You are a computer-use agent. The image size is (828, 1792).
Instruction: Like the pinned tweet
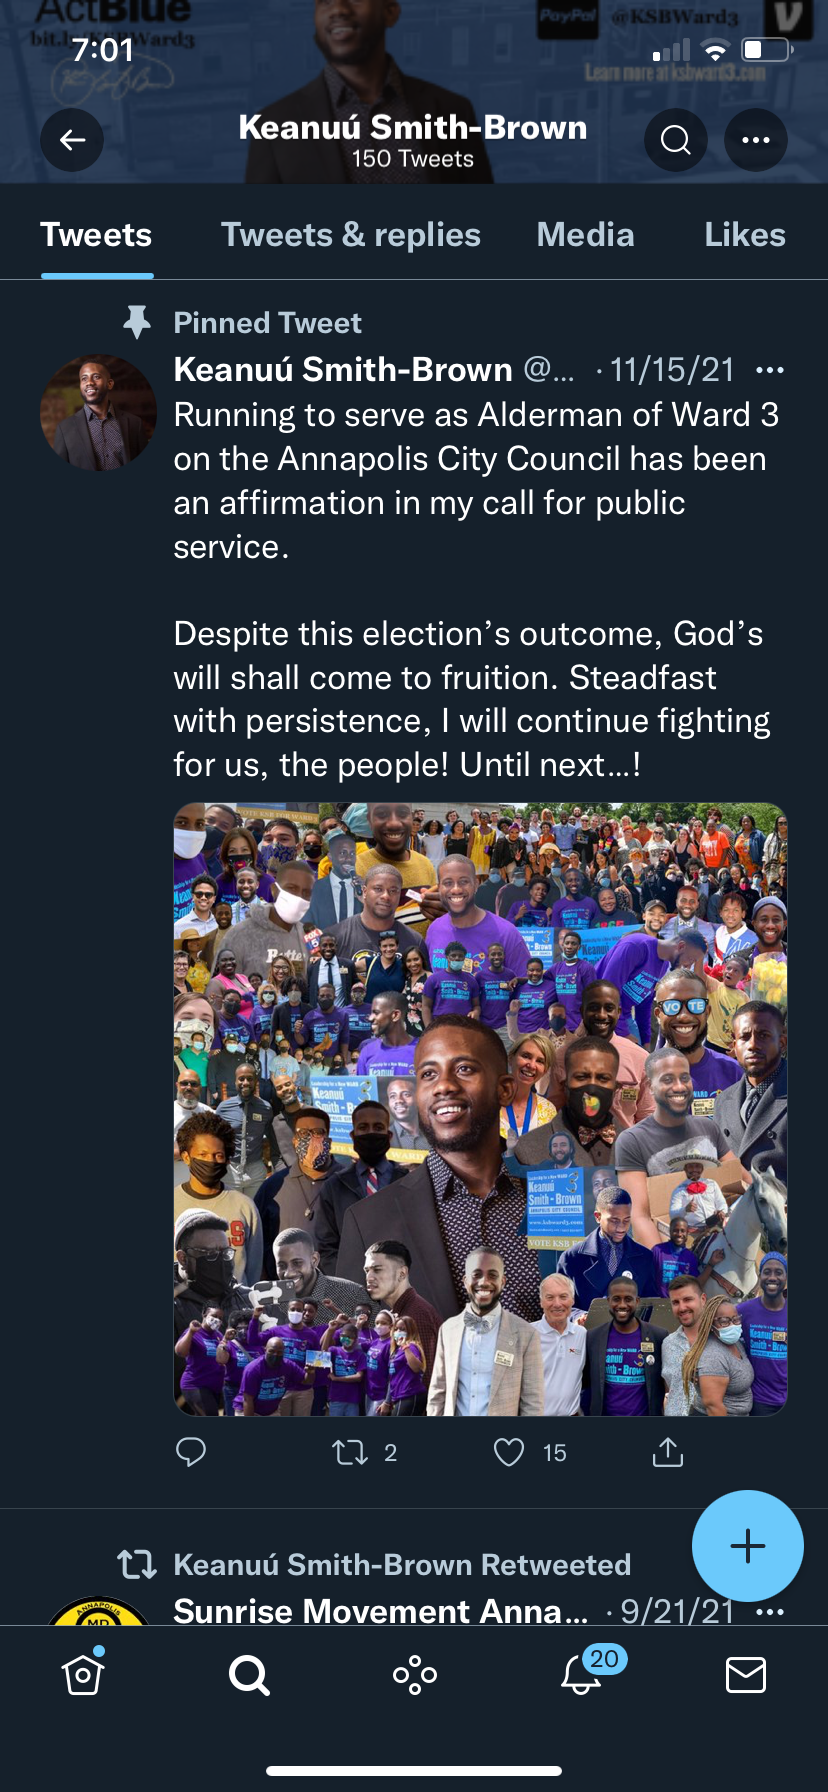pyautogui.click(x=509, y=1451)
